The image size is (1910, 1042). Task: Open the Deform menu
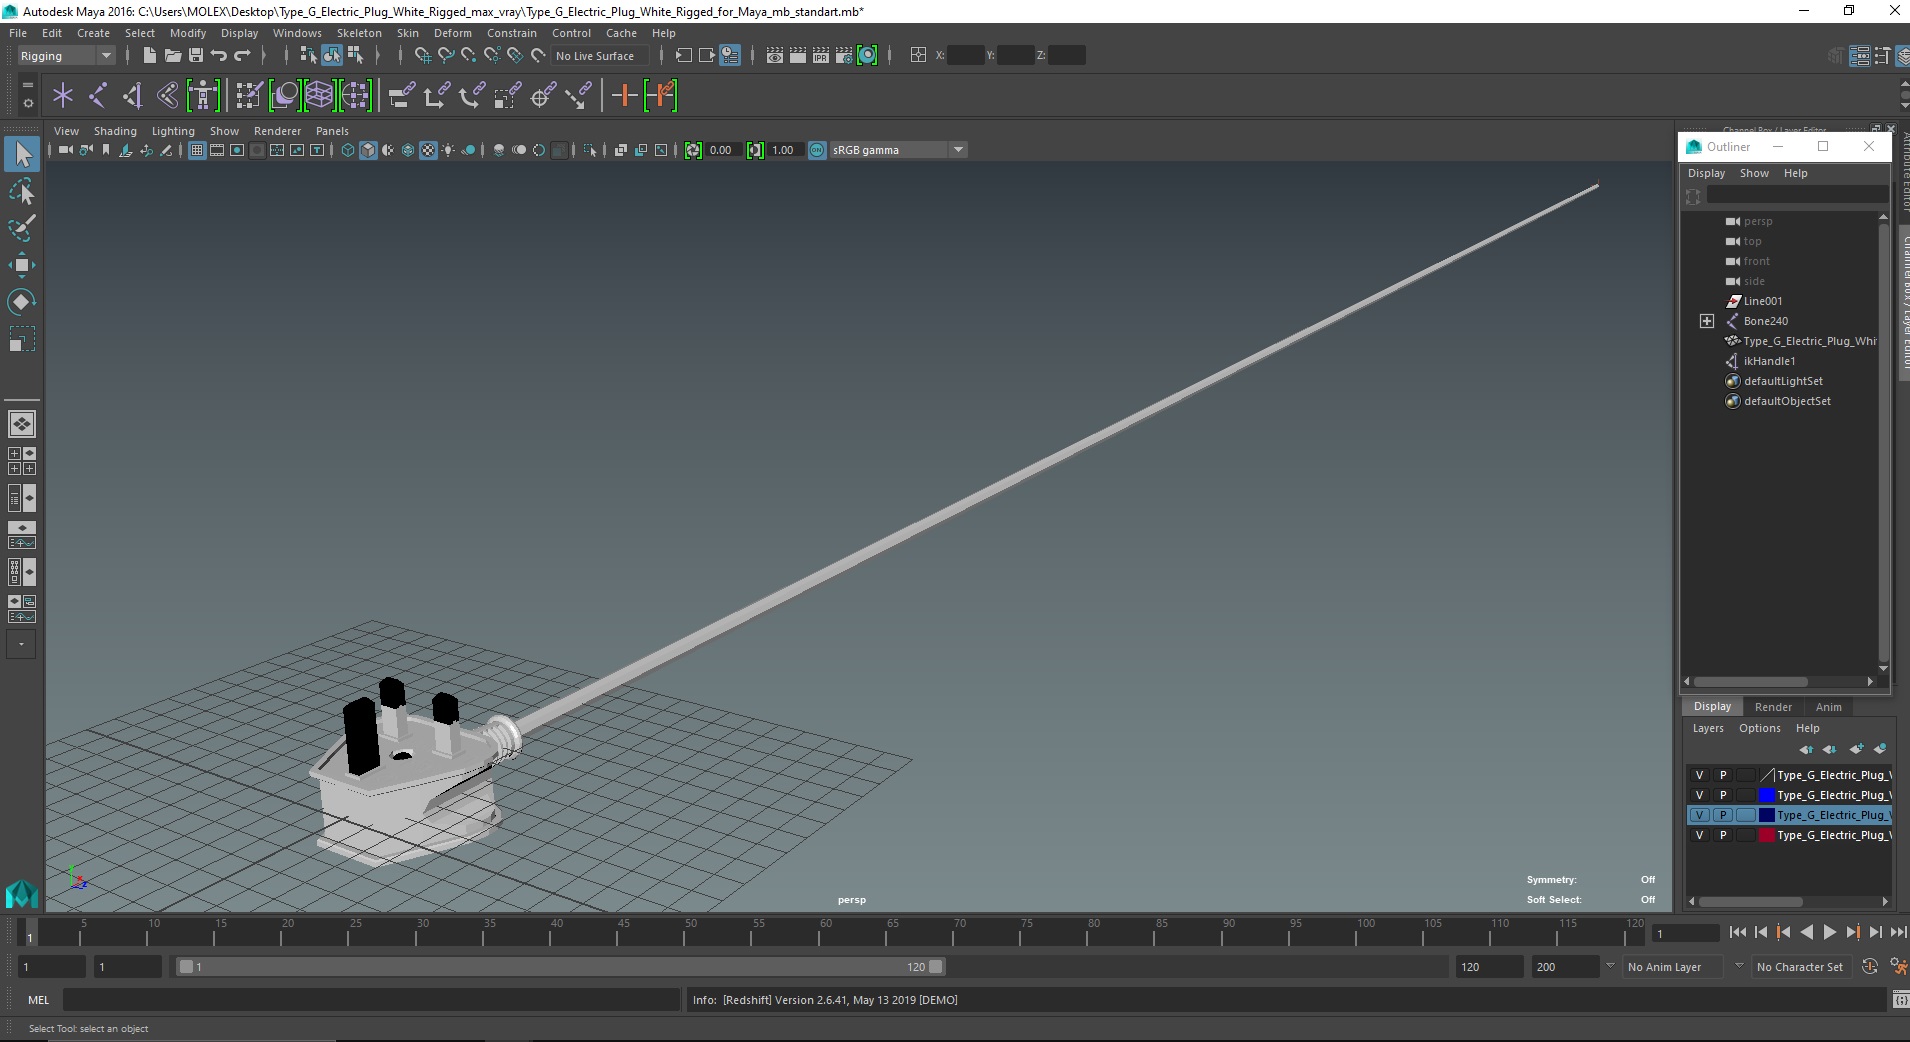click(452, 33)
